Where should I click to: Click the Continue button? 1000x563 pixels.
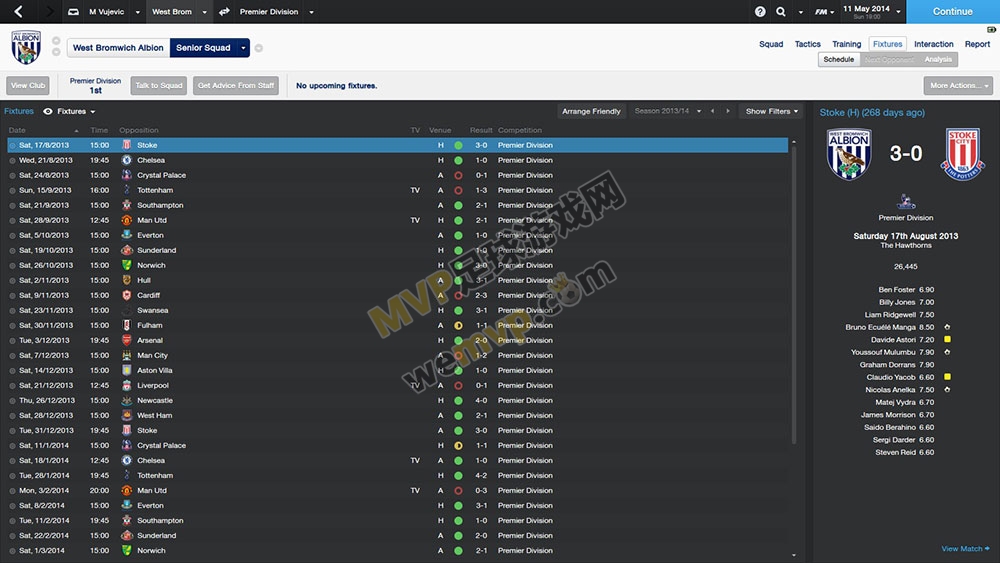click(953, 11)
